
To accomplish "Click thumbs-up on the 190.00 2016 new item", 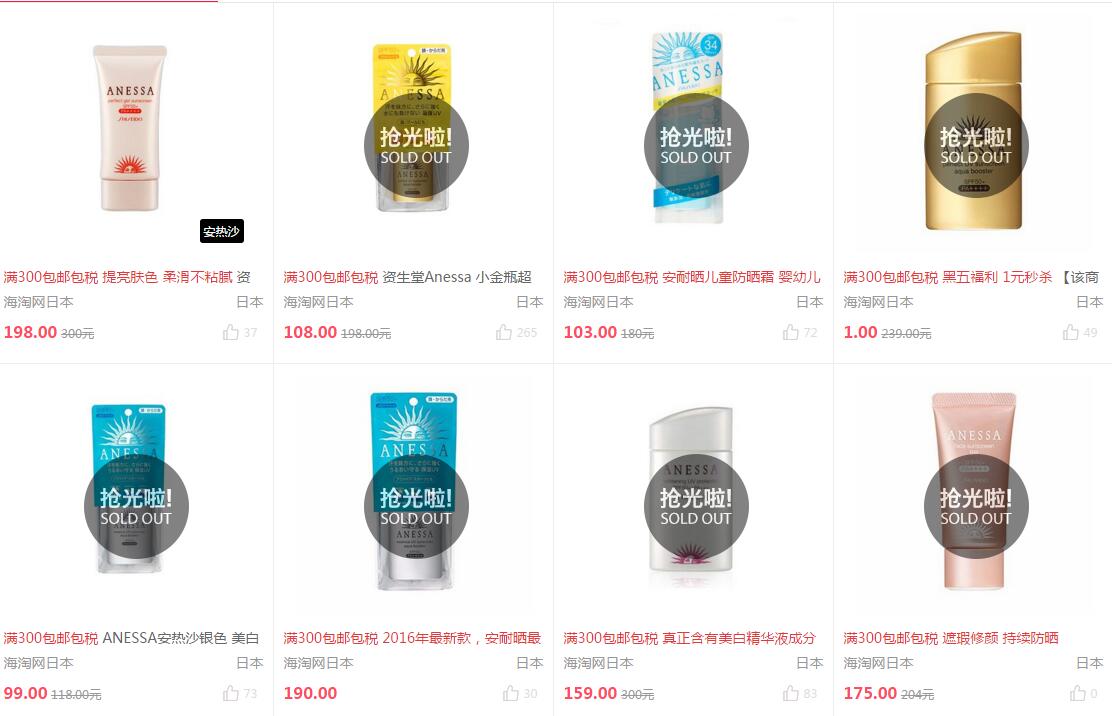I will (x=511, y=693).
